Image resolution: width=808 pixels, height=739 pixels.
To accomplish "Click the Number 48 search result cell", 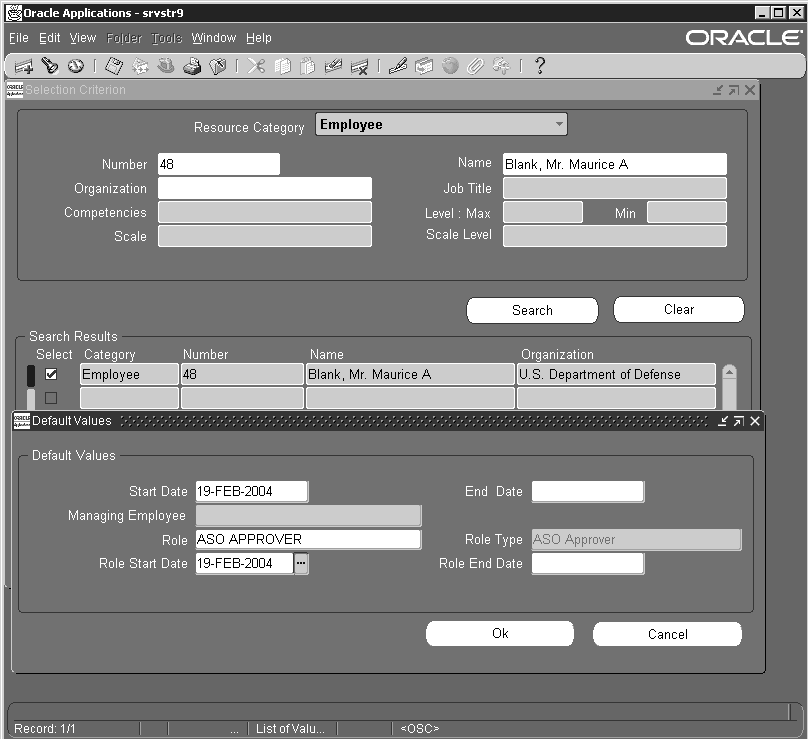I will [242, 374].
